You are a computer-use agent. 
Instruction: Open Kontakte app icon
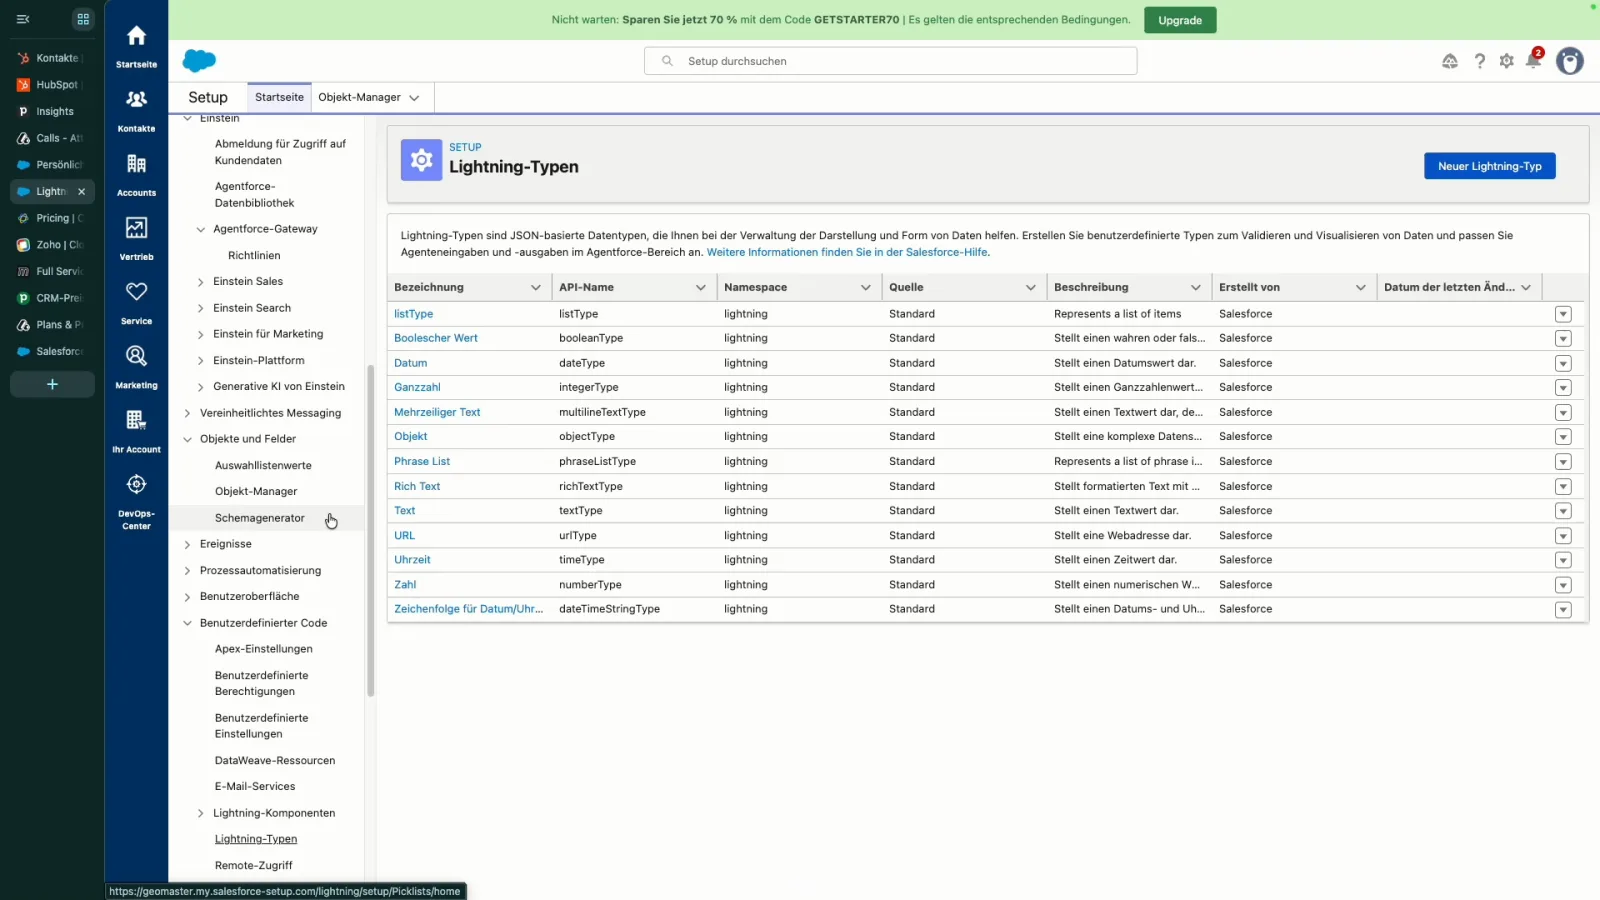point(136,99)
